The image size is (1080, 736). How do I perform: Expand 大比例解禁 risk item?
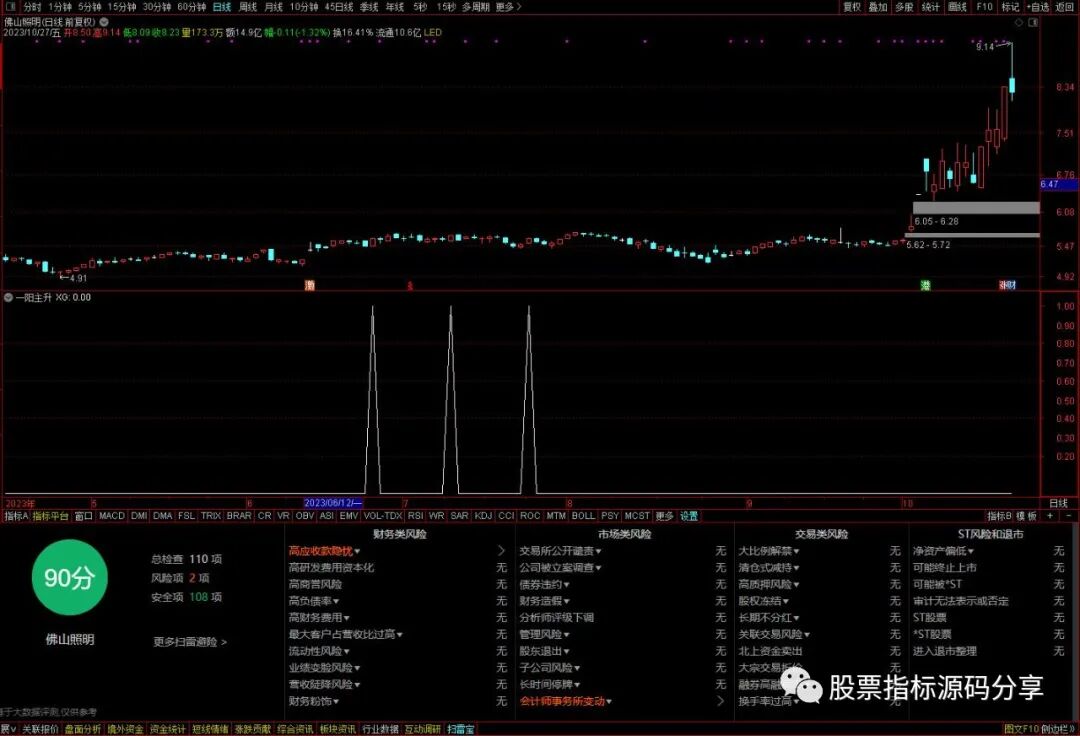point(769,551)
